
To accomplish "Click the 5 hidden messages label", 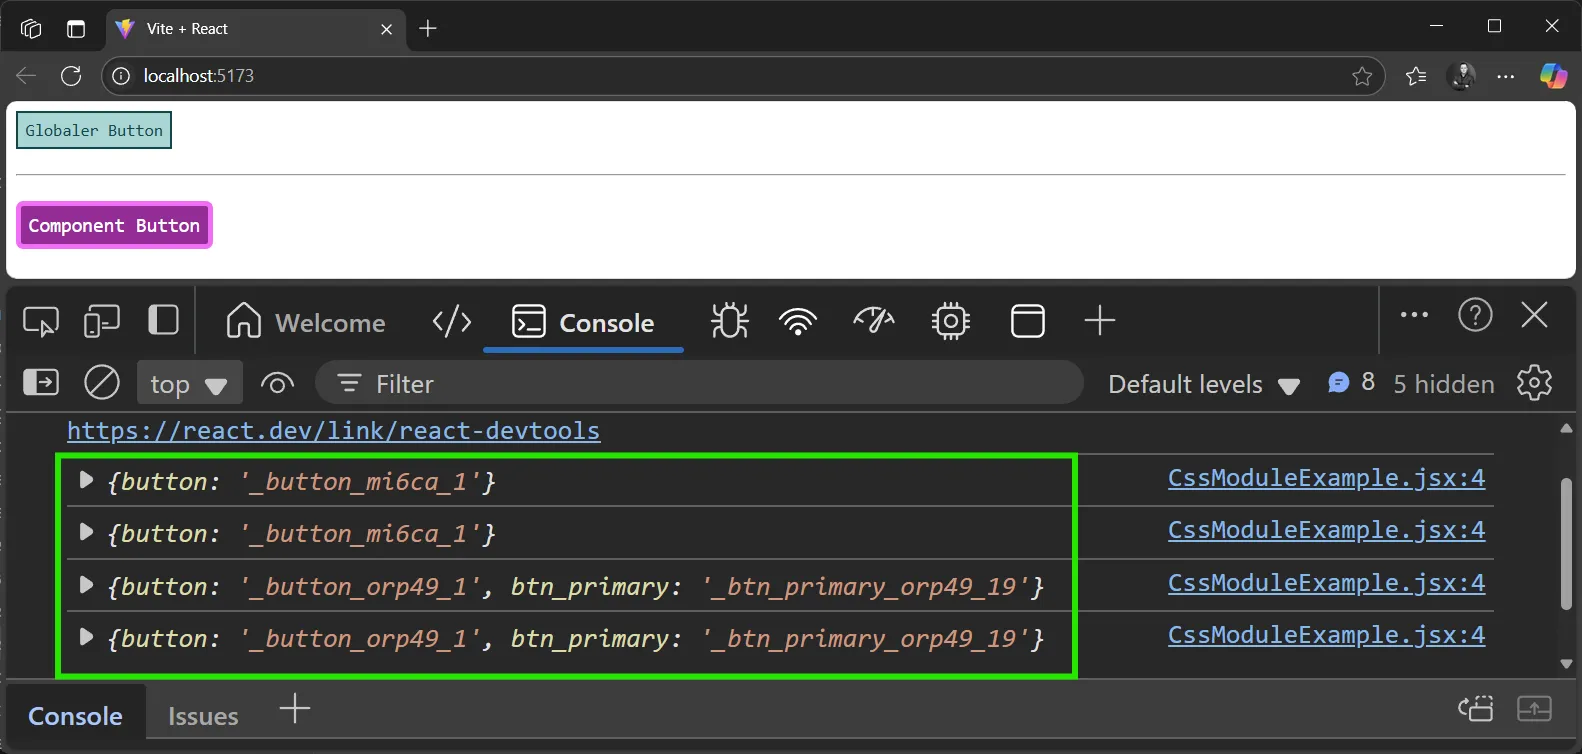I will [x=1444, y=384].
